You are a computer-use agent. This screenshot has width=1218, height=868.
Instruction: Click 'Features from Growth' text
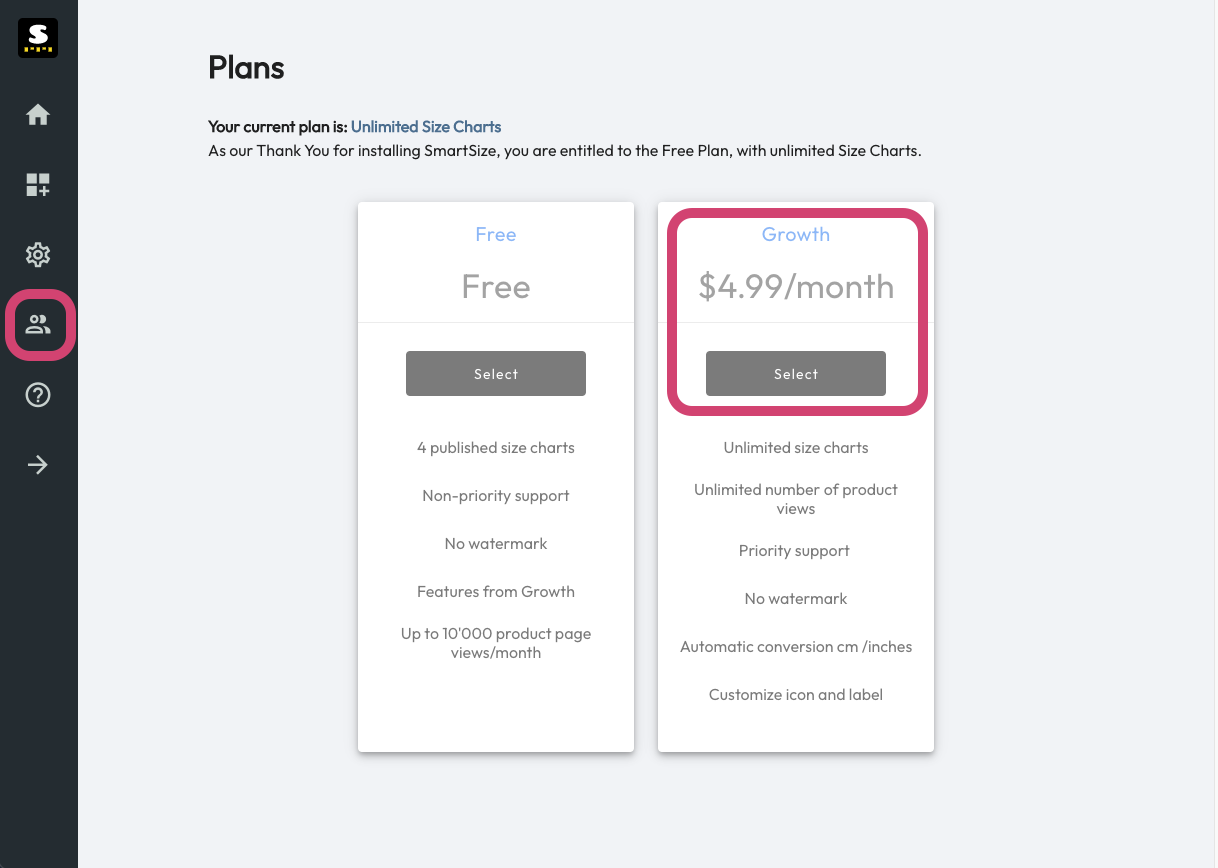(496, 592)
